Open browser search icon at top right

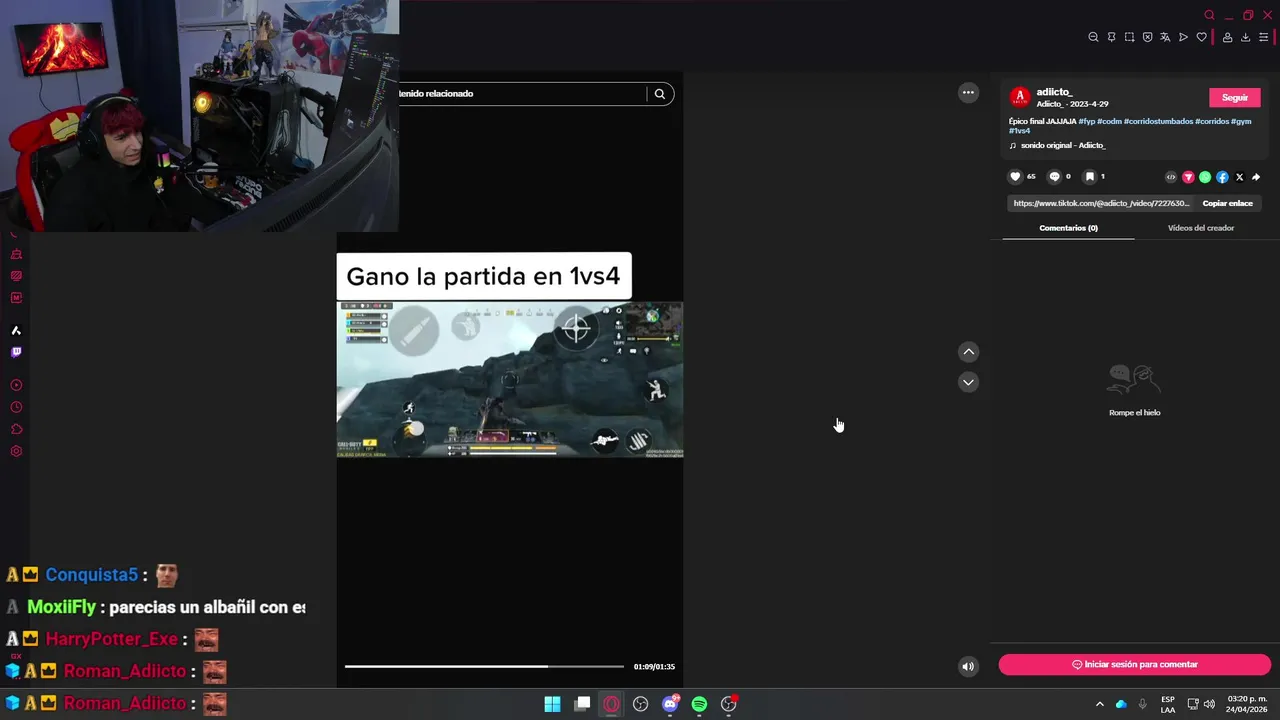(1209, 15)
